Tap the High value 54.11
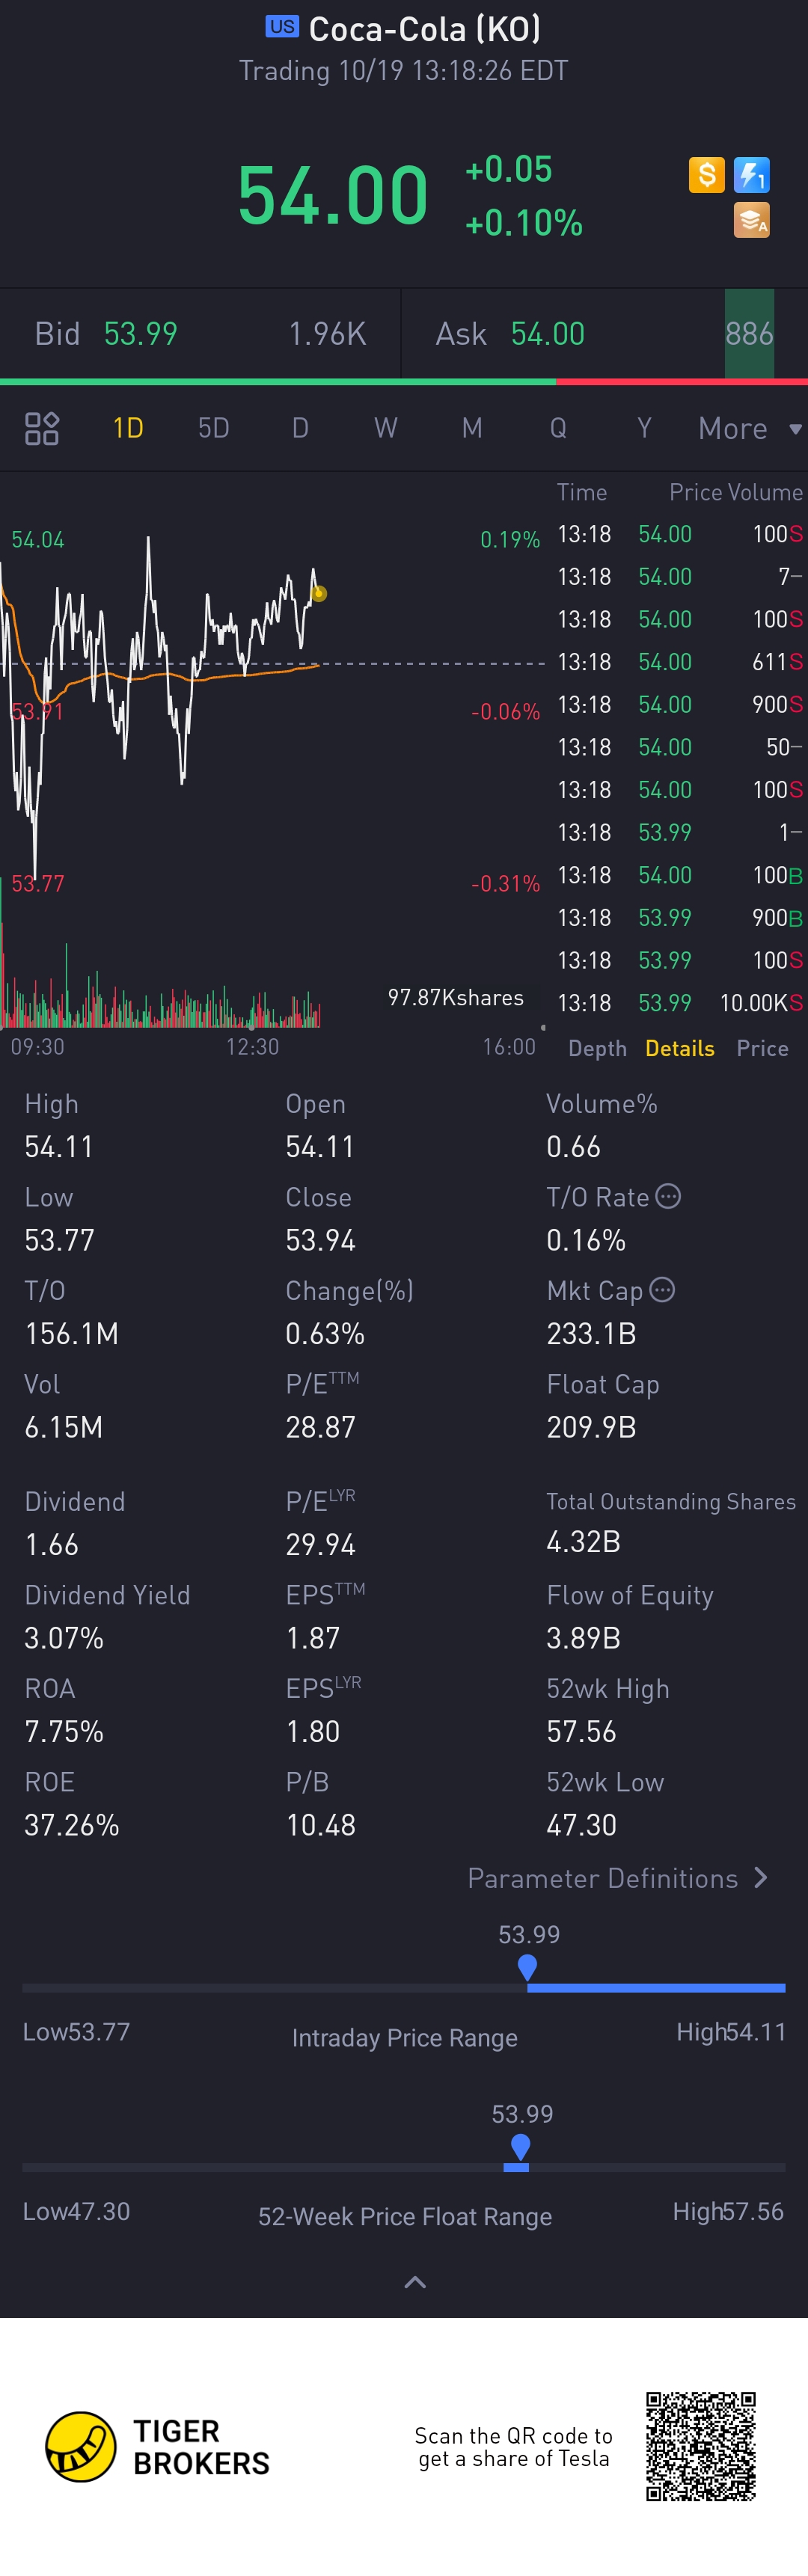The image size is (808, 2576). [58, 1146]
